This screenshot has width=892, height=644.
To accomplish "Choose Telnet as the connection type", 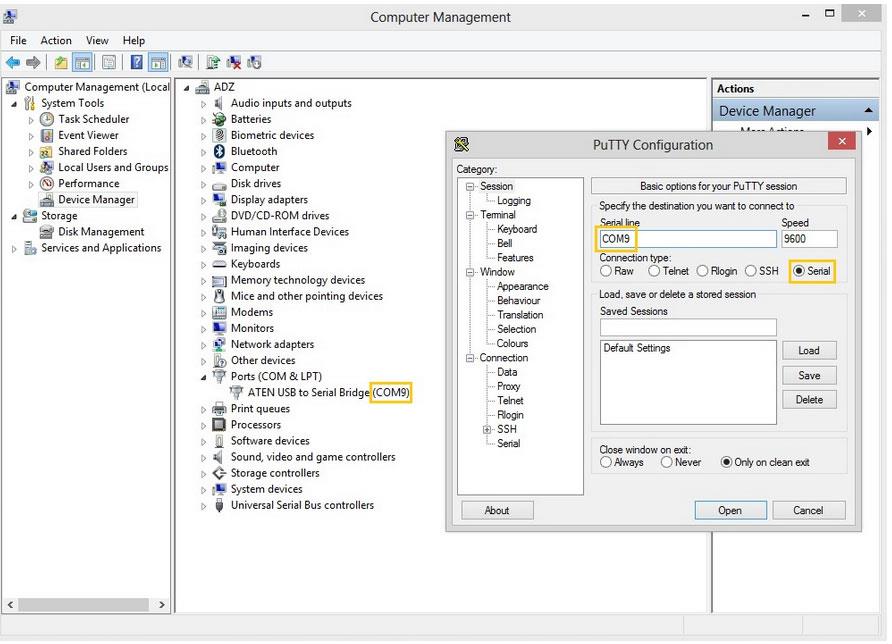I will tap(655, 271).
